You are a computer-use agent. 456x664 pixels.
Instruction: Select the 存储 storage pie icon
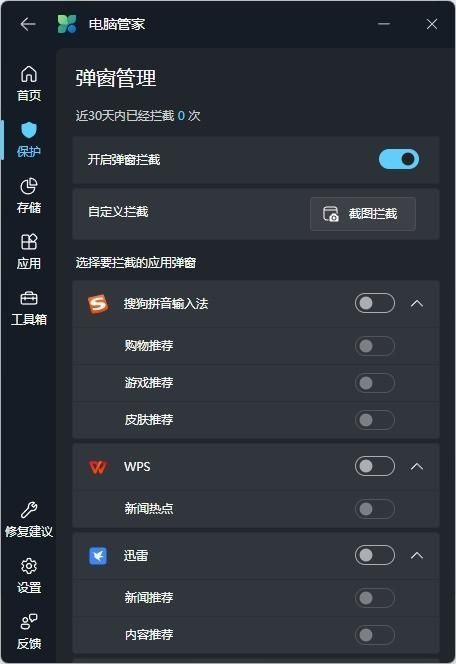[x=29, y=186]
